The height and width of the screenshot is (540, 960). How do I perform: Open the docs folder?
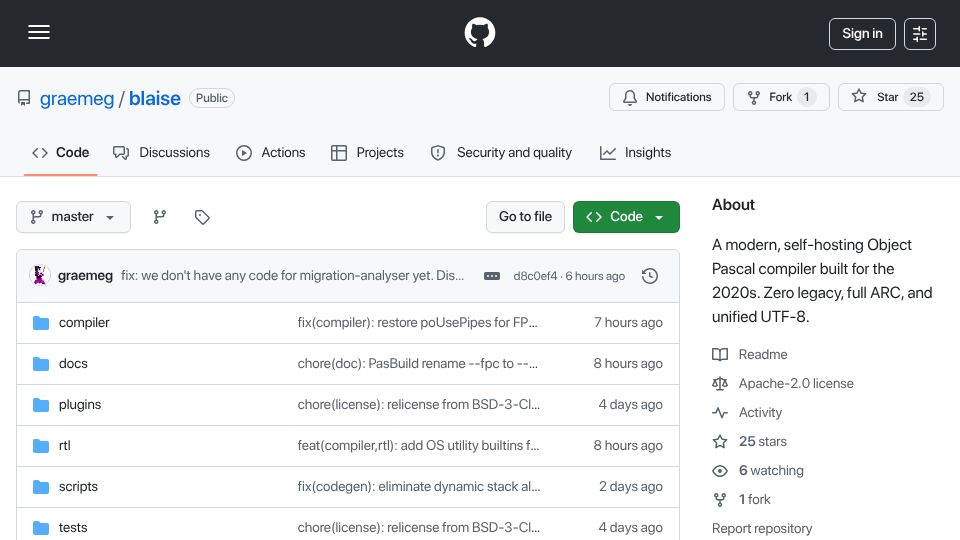73,364
